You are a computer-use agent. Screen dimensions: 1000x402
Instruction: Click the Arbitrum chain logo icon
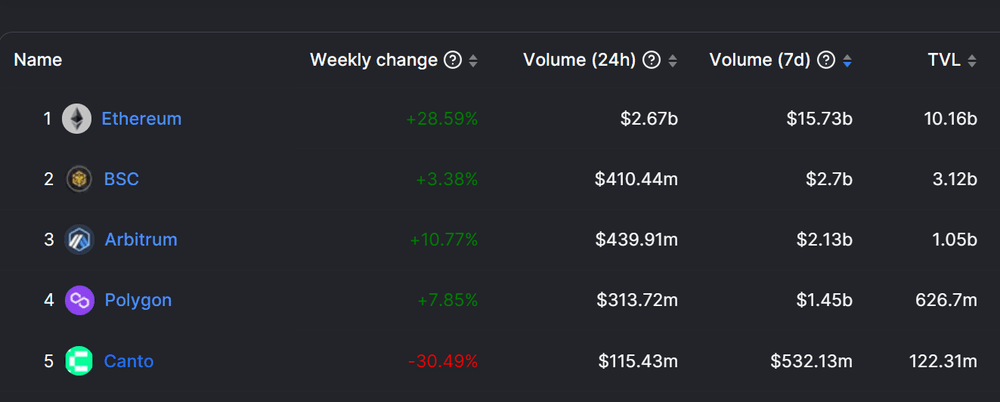[79, 240]
